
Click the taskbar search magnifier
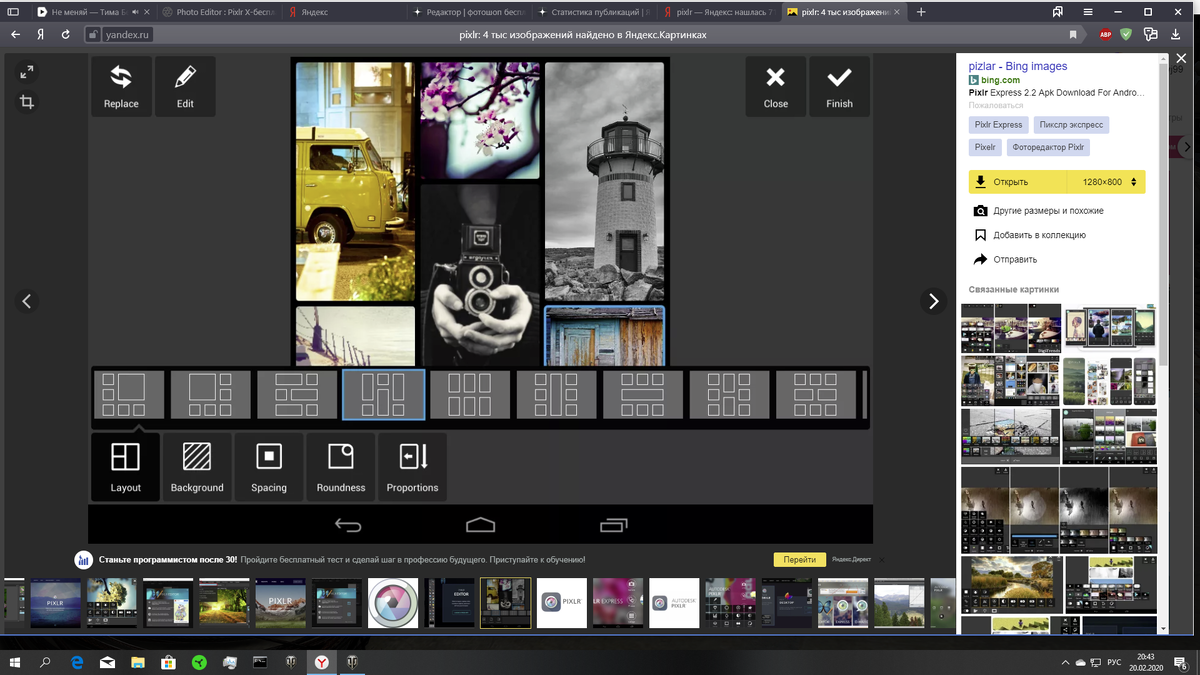point(46,662)
